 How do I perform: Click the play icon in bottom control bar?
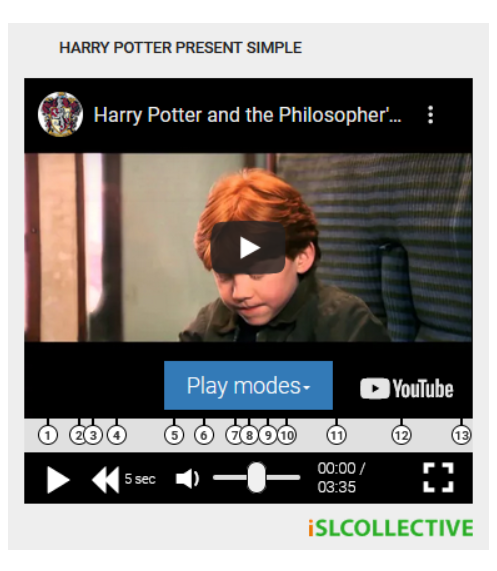(x=58, y=480)
